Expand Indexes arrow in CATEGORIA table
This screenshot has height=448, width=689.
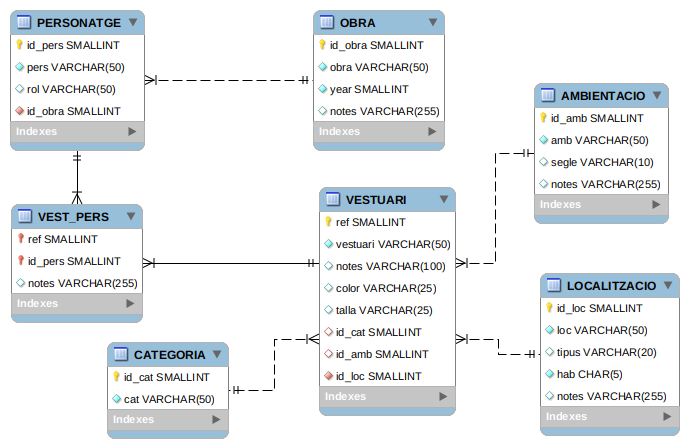point(215,420)
